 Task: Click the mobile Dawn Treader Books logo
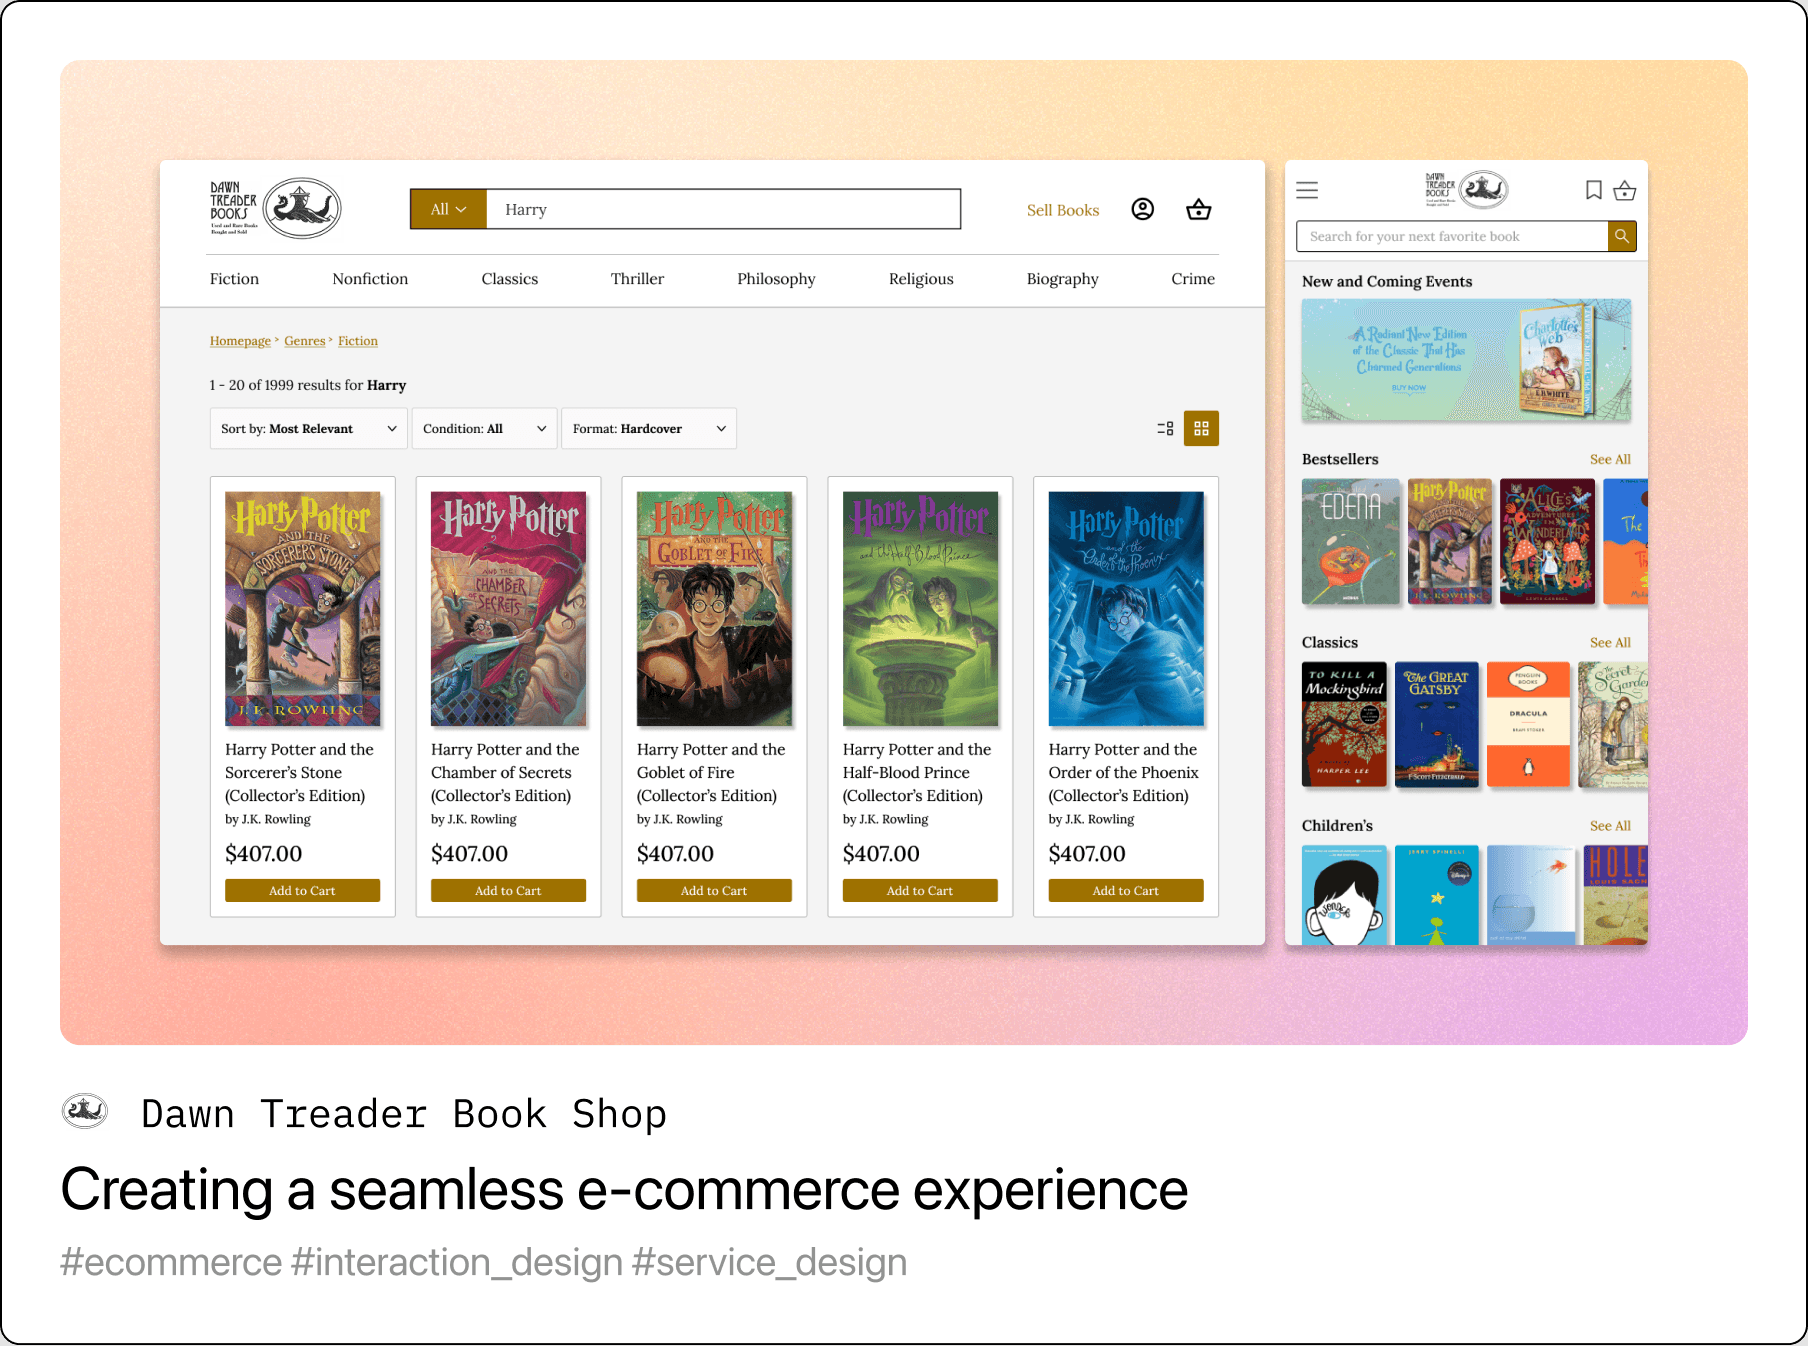pos(1467,189)
